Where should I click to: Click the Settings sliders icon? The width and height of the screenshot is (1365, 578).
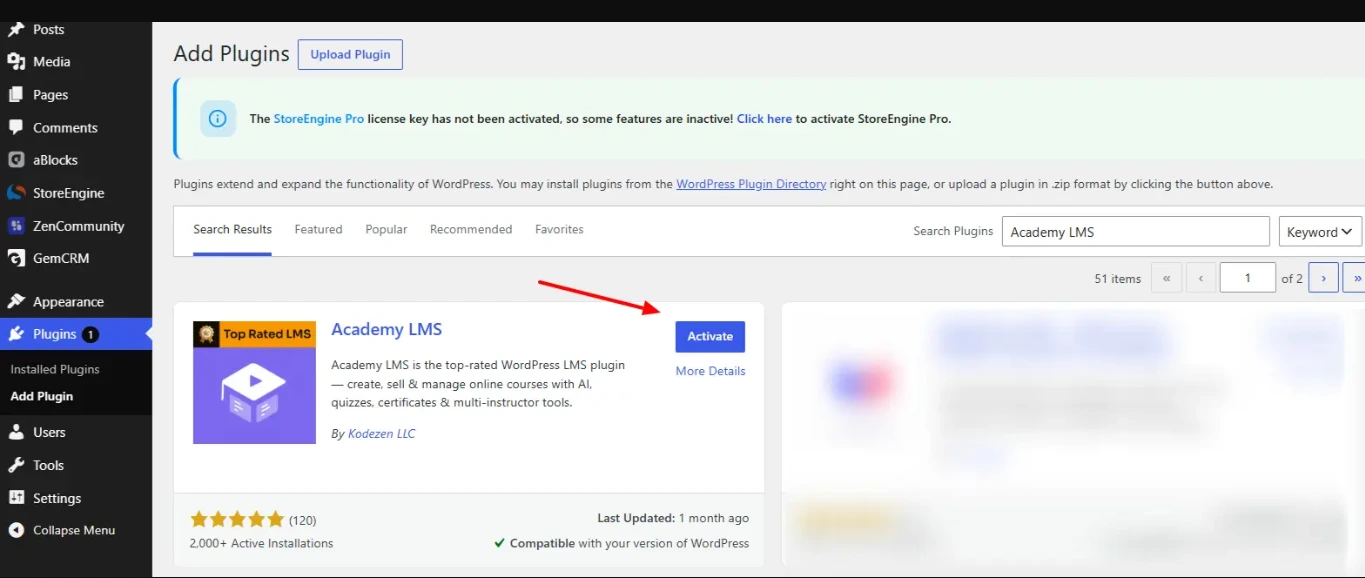coord(16,498)
